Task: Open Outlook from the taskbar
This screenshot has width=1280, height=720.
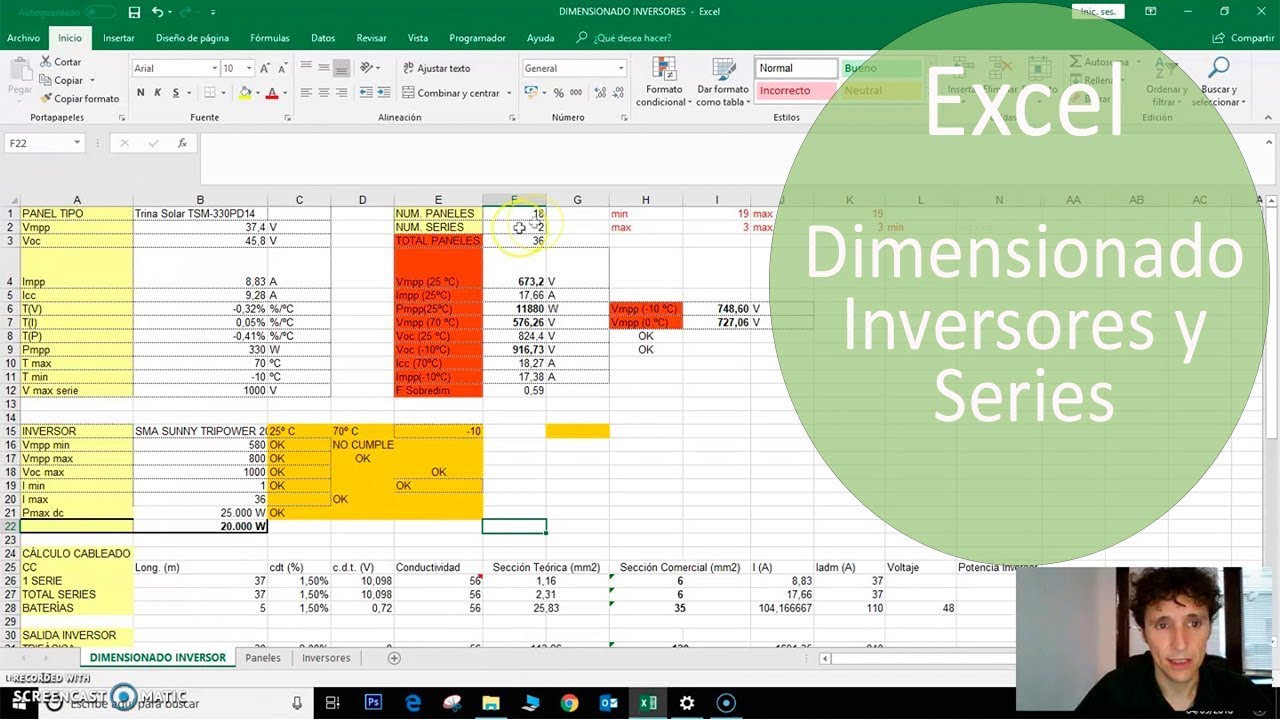Action: click(x=608, y=703)
